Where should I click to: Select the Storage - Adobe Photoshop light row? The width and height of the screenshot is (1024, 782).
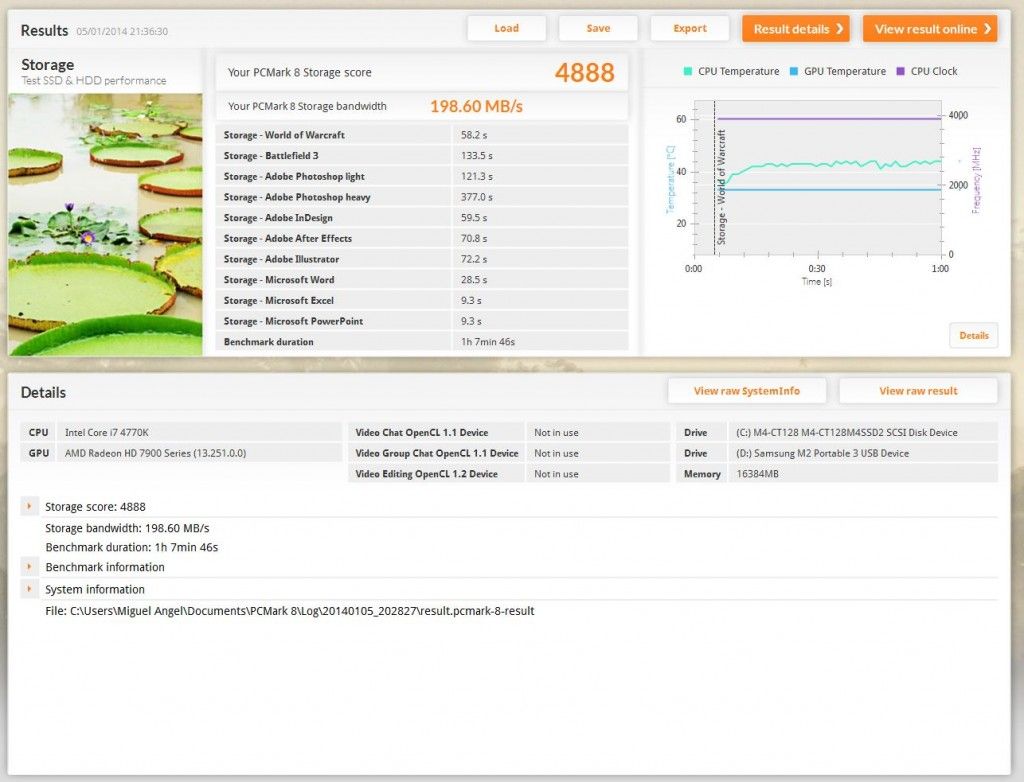click(x=422, y=176)
